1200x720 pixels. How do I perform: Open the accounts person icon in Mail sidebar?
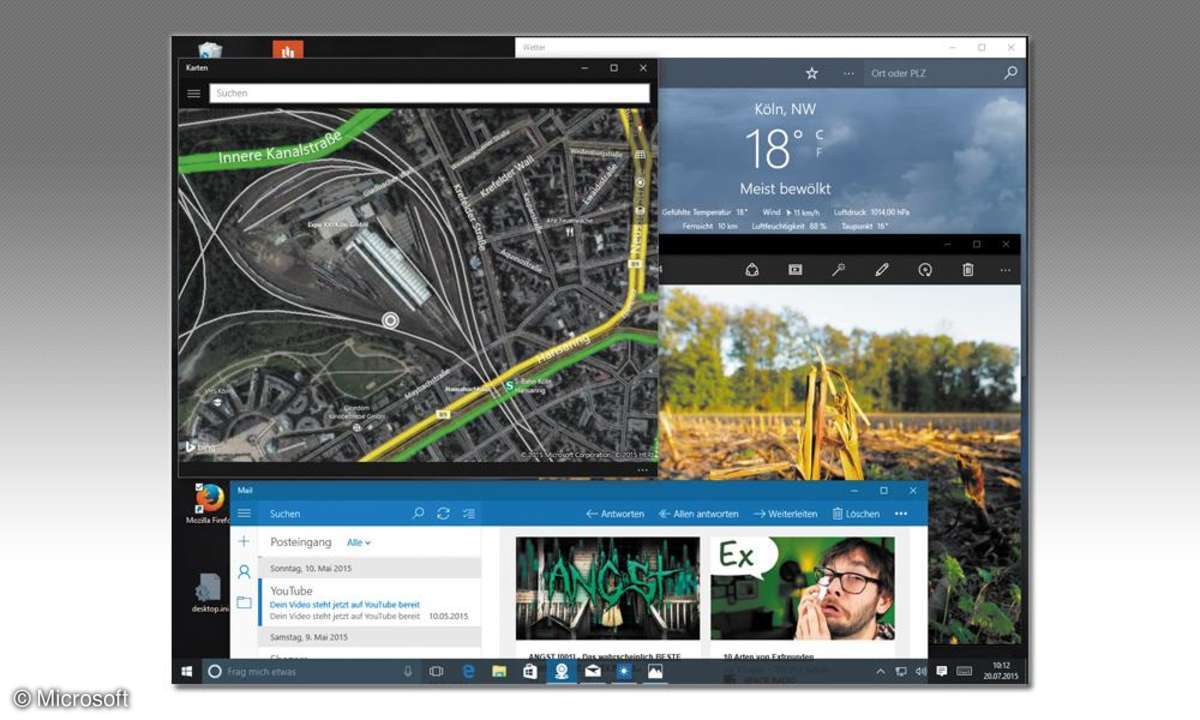click(x=244, y=572)
